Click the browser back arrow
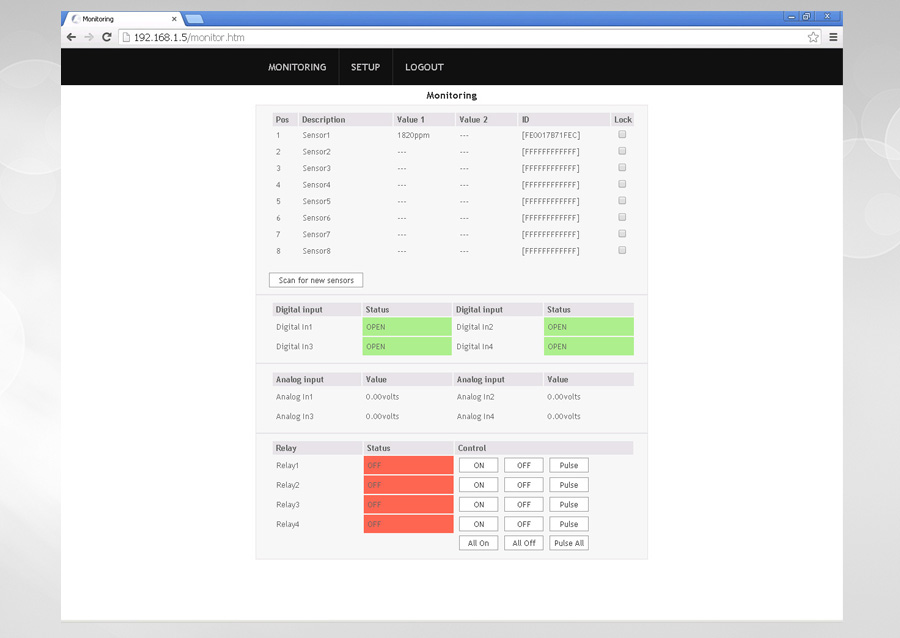This screenshot has width=900, height=638. coord(71,37)
